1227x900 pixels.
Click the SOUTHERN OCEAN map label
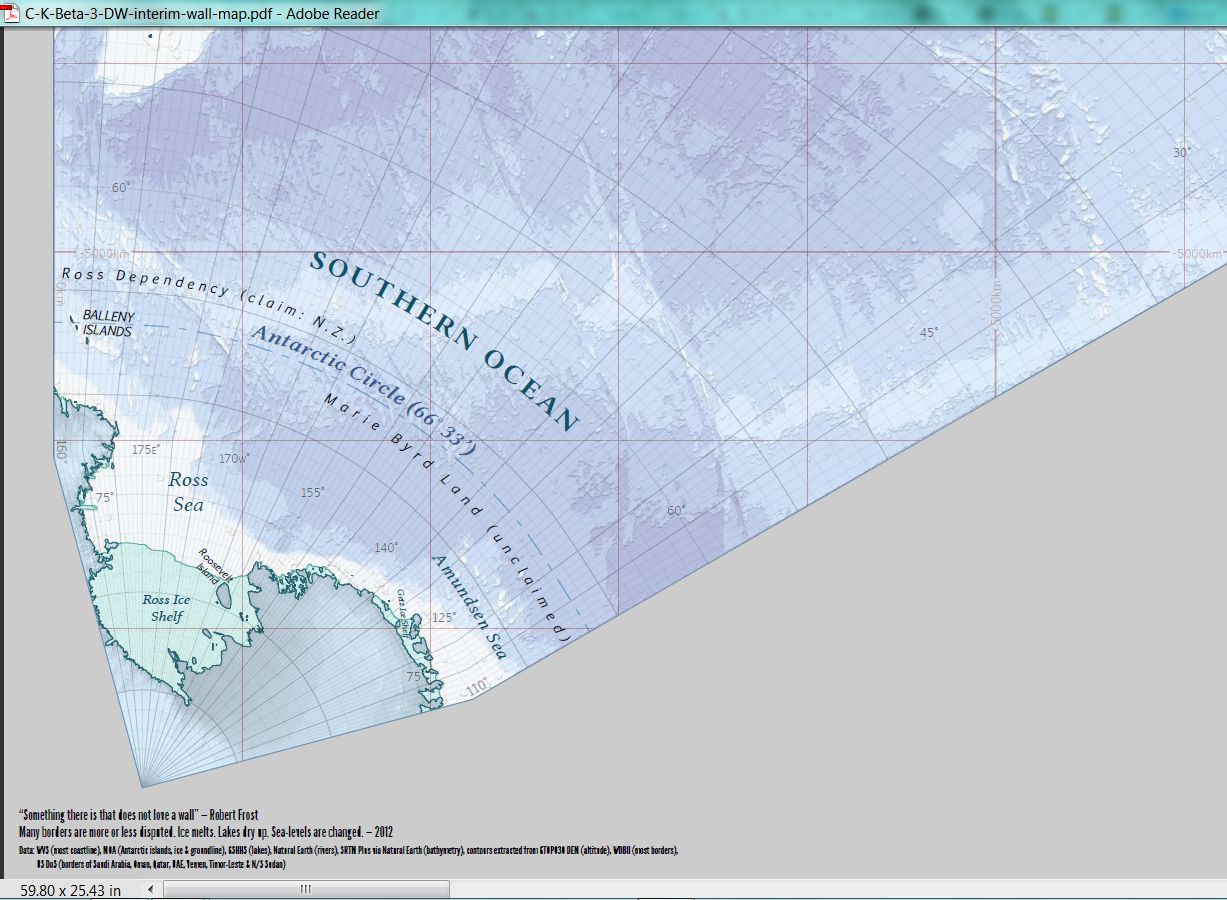click(444, 340)
